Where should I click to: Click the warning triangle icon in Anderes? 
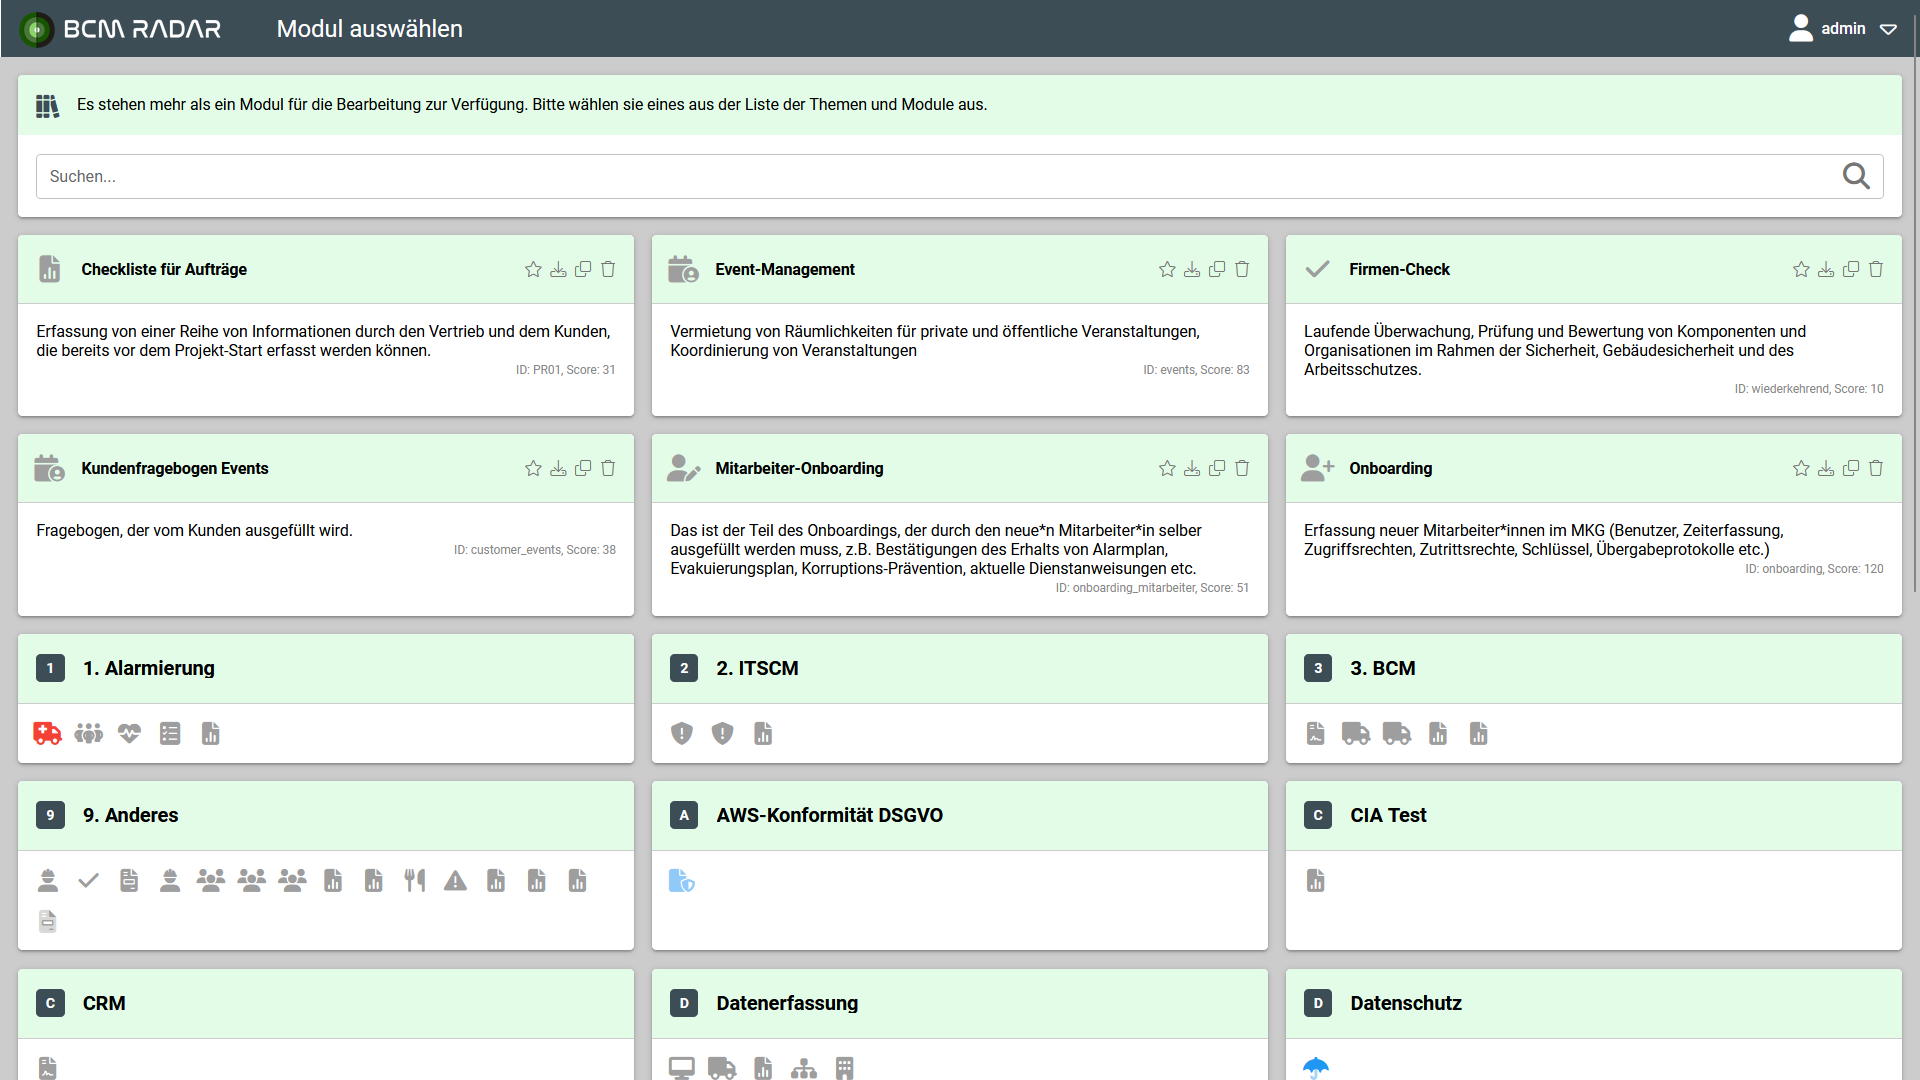(455, 881)
